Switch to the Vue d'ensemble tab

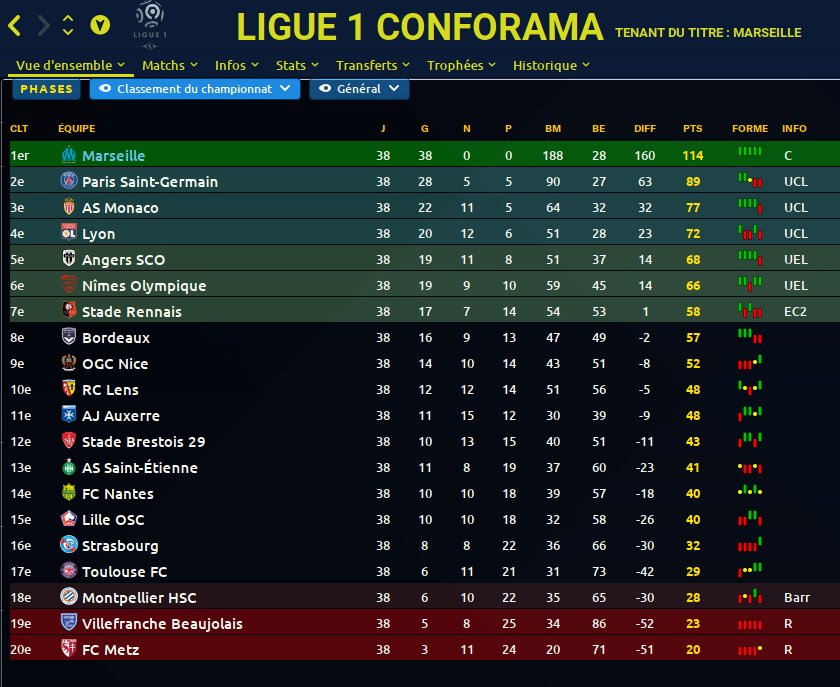point(69,65)
